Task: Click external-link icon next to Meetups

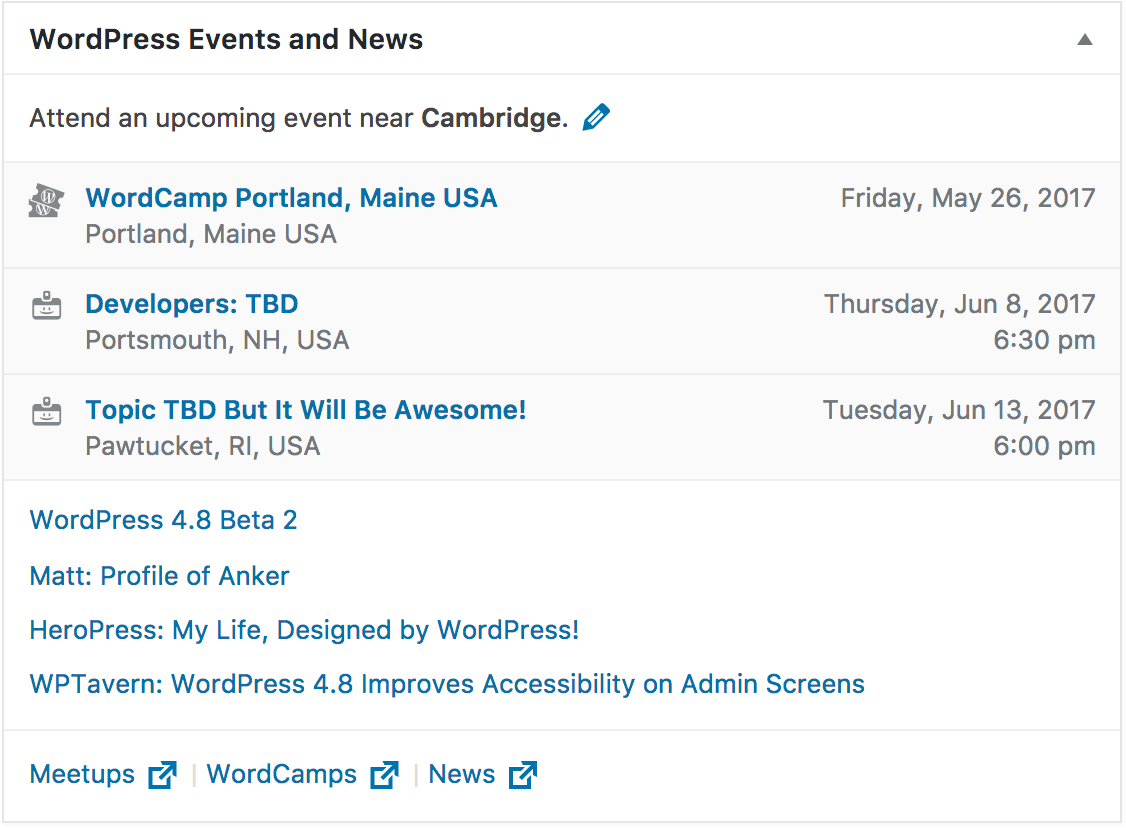Action: coord(162,775)
